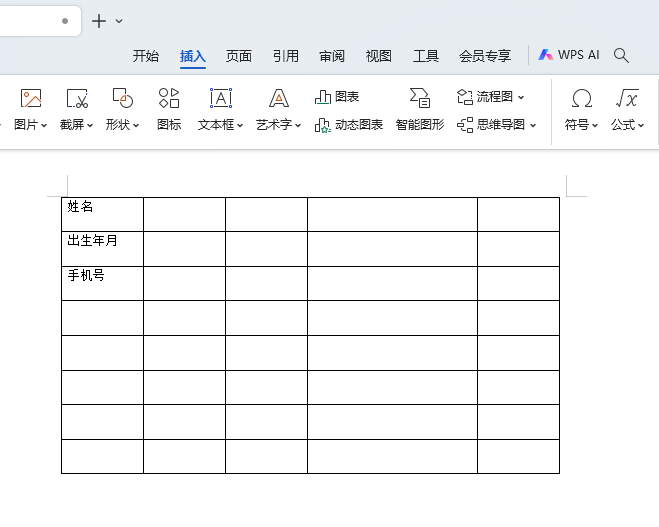Open the 会员专享 tab
Viewport: 659px width, 527px height.
pyautogui.click(x=485, y=56)
